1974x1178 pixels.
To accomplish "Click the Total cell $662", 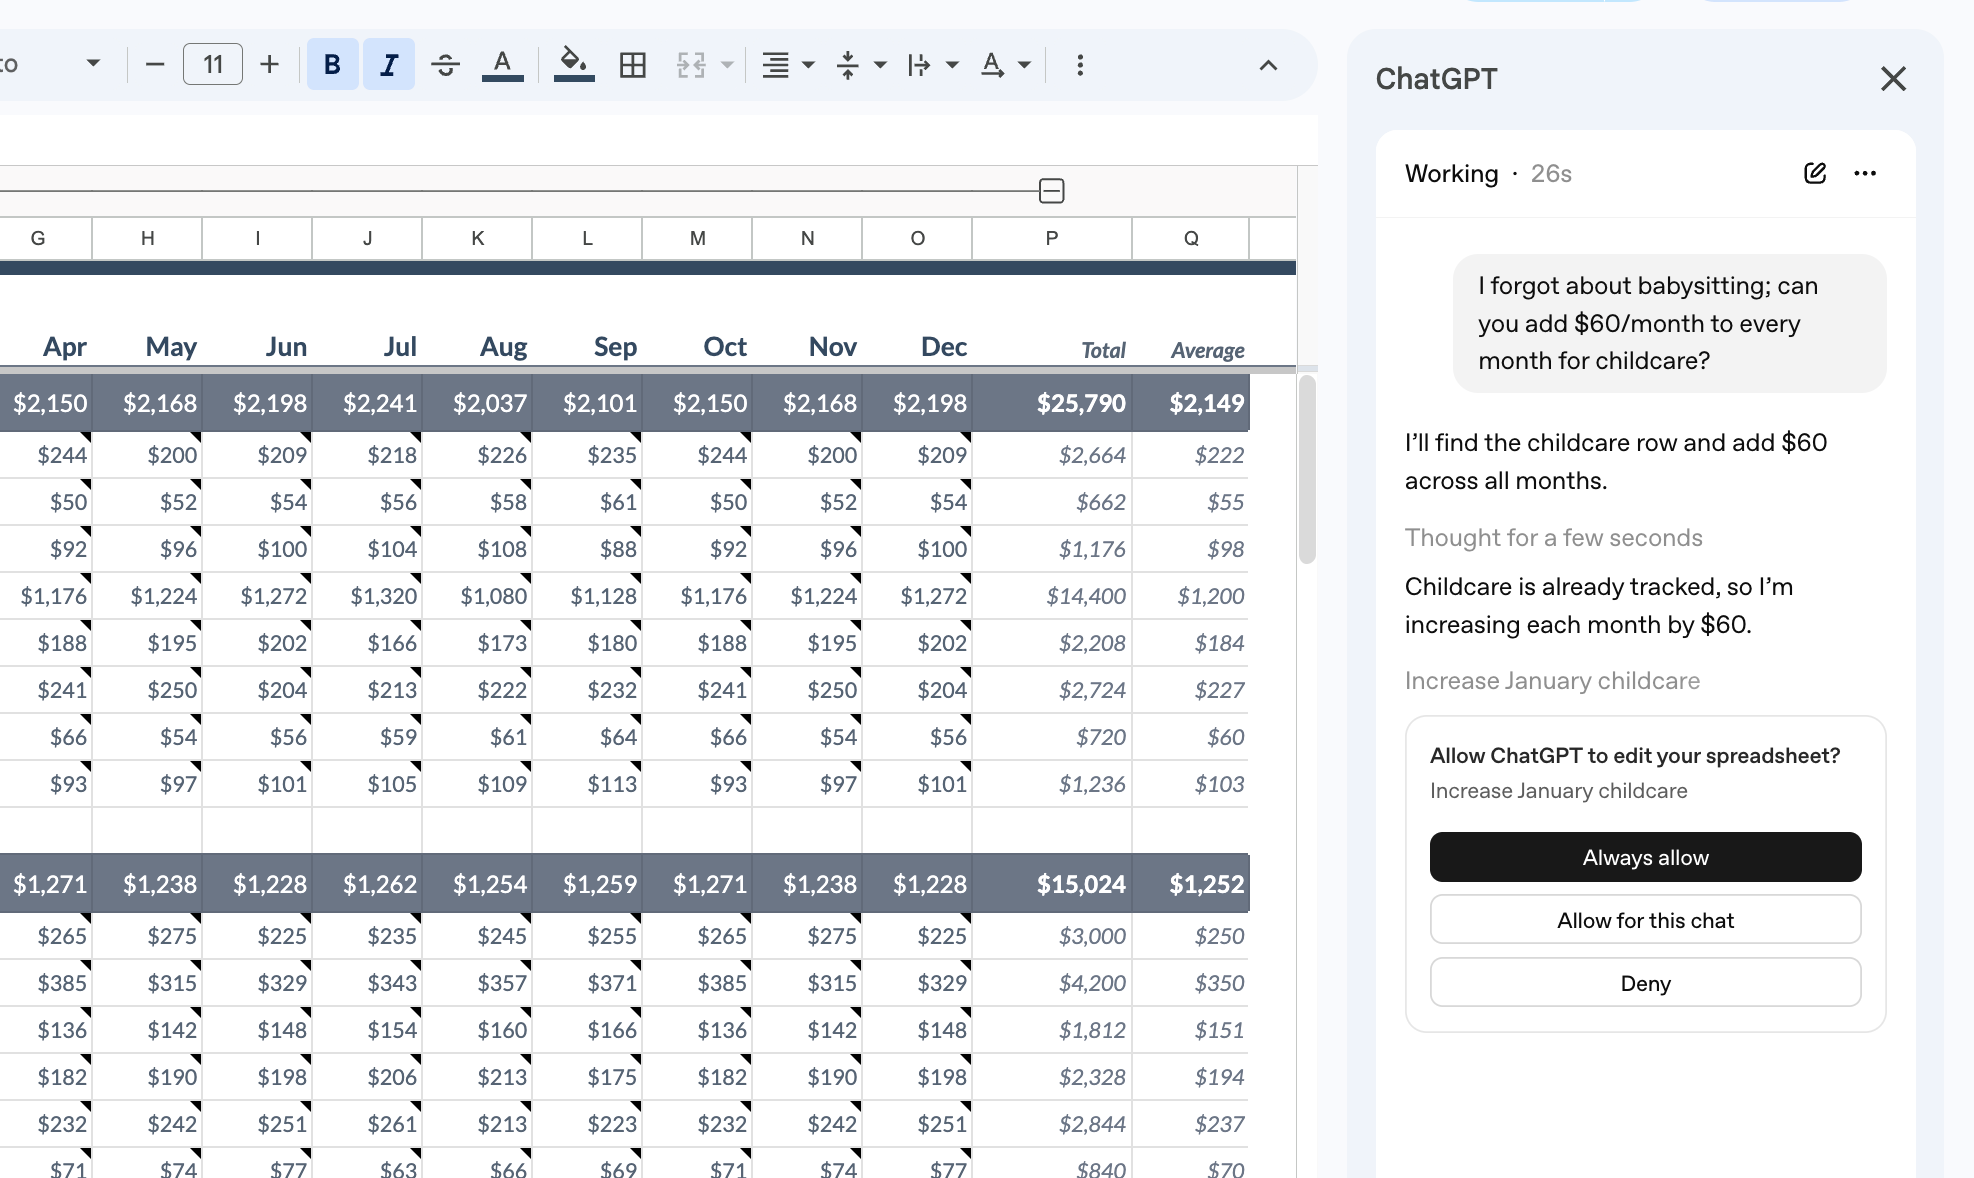I will [1051, 502].
